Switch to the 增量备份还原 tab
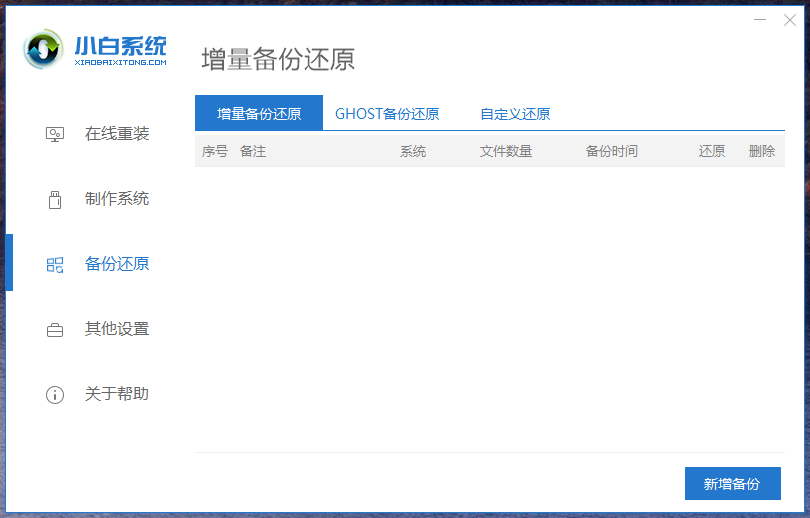810x518 pixels. (259, 113)
